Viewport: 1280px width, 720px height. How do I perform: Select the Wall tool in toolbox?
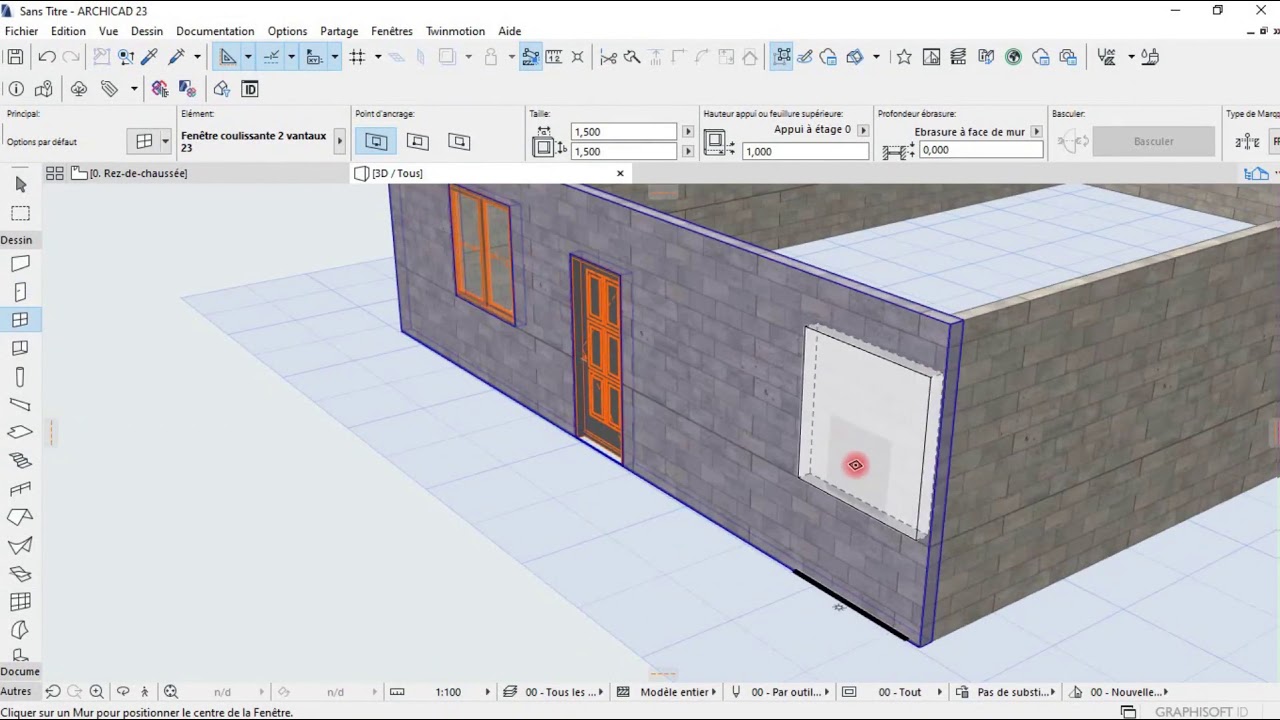[x=20, y=264]
